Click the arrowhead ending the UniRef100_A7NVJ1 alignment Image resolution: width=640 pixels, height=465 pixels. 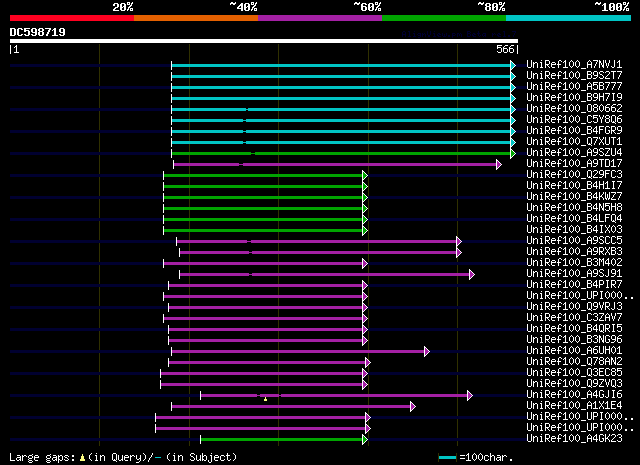(513, 65)
